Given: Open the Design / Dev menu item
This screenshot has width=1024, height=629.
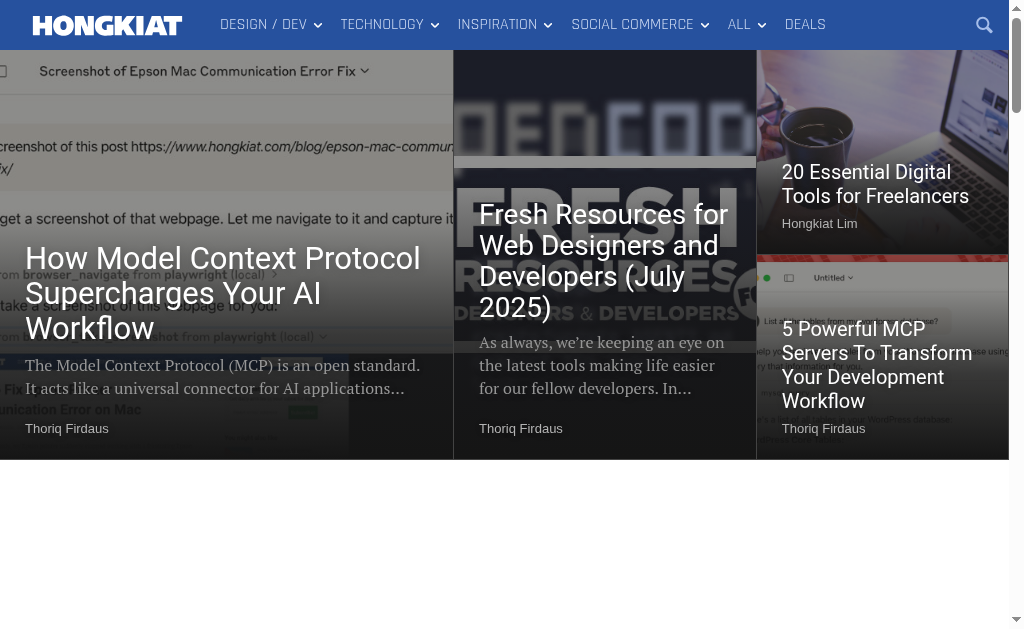Looking at the screenshot, I should (x=263, y=25).
